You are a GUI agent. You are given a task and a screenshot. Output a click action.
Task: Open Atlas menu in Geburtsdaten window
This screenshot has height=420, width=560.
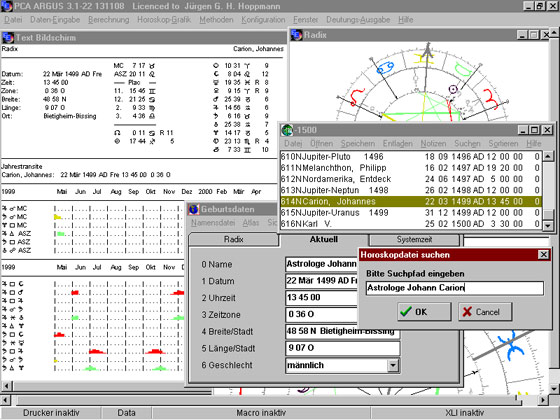(251, 223)
